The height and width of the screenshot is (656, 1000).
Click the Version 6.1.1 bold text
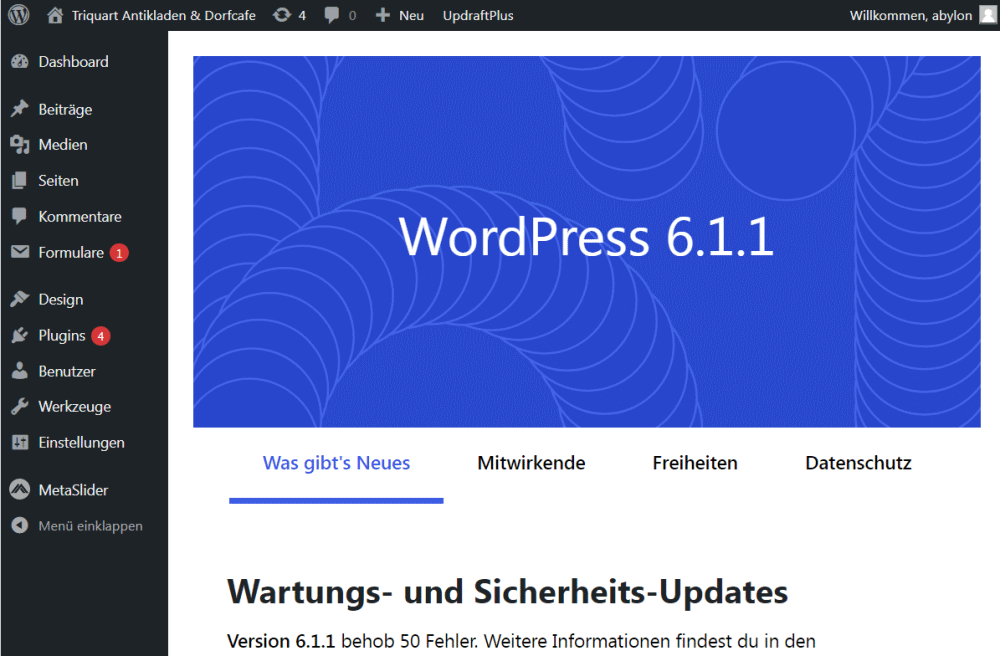[x=281, y=641]
